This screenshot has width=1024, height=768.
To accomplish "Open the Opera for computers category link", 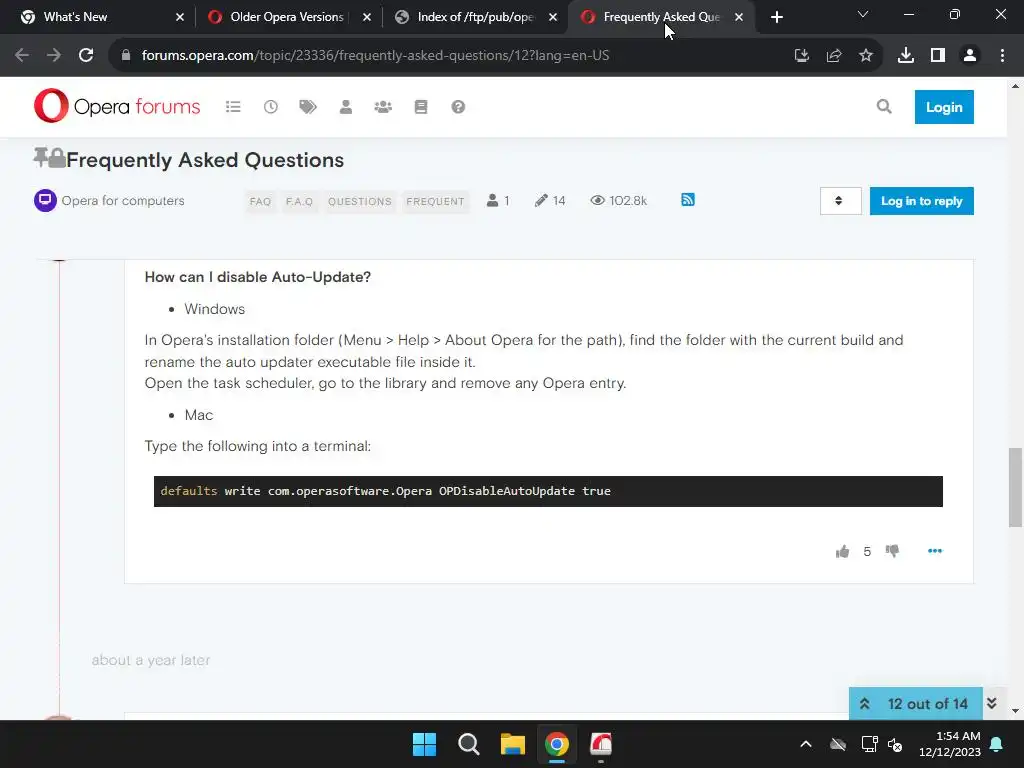I will click(123, 200).
